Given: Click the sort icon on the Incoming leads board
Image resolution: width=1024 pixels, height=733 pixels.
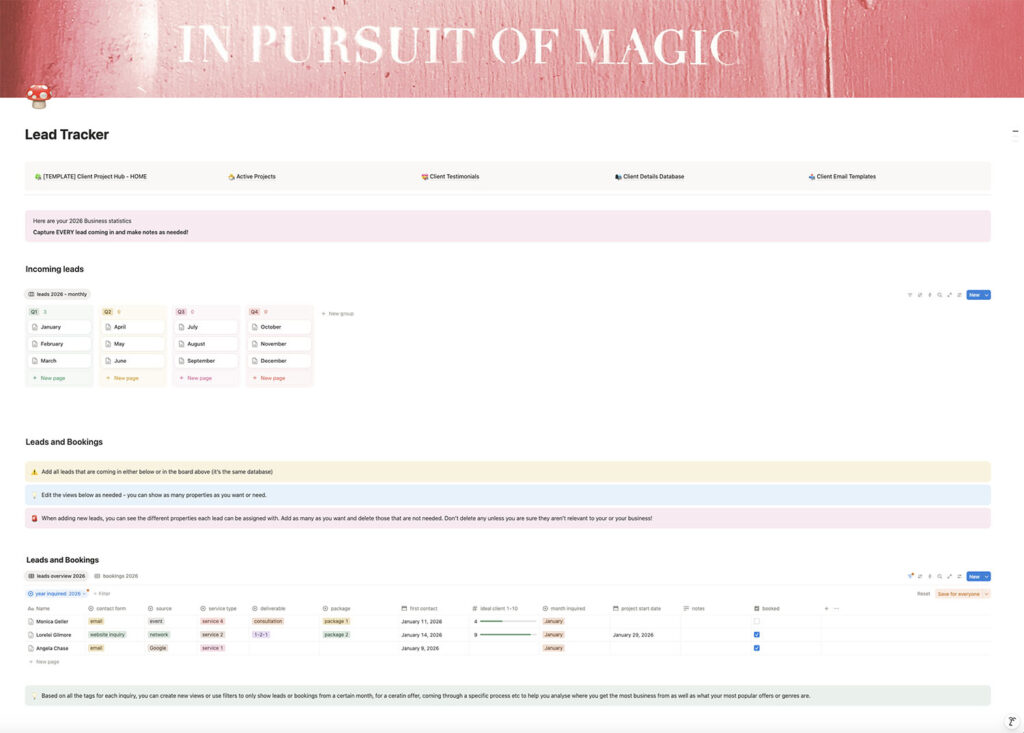Looking at the screenshot, I should pos(920,295).
